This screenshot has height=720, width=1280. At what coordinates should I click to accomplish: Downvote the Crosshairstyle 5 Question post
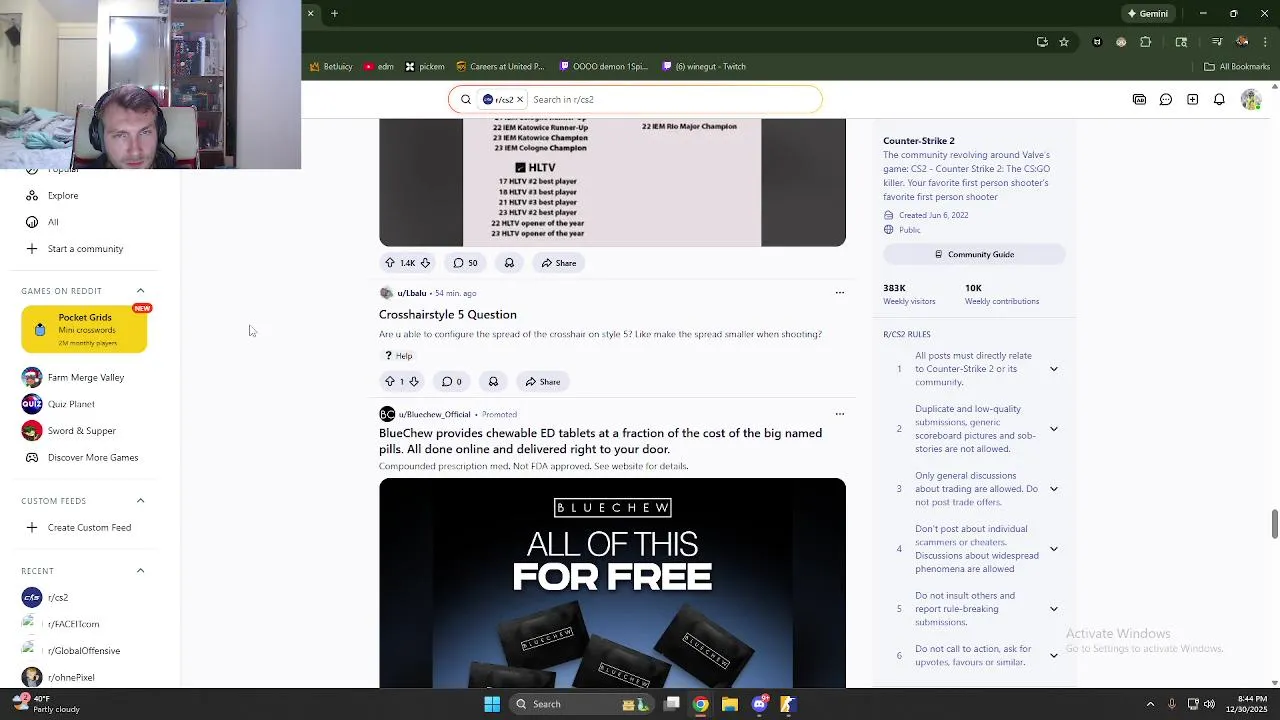[414, 381]
